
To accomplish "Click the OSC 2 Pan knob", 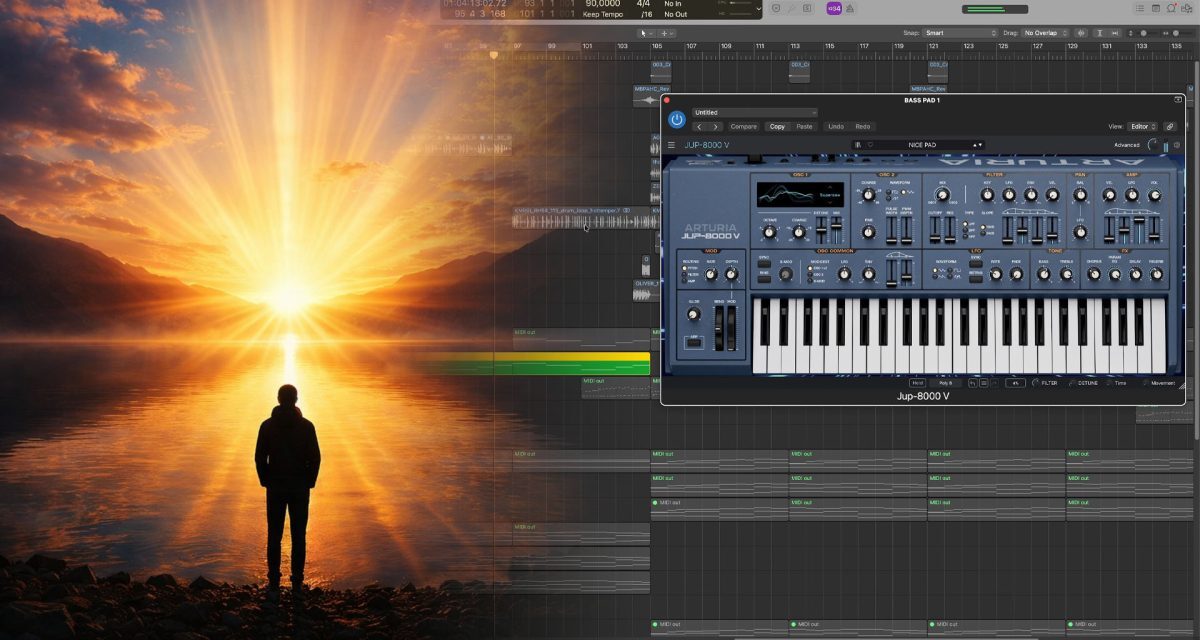I will tap(869, 232).
